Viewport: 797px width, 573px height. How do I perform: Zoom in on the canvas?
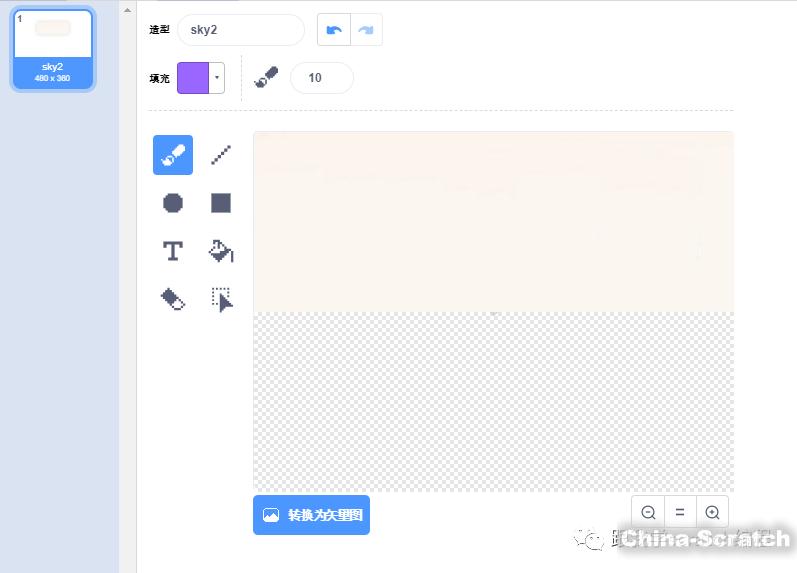point(712,512)
